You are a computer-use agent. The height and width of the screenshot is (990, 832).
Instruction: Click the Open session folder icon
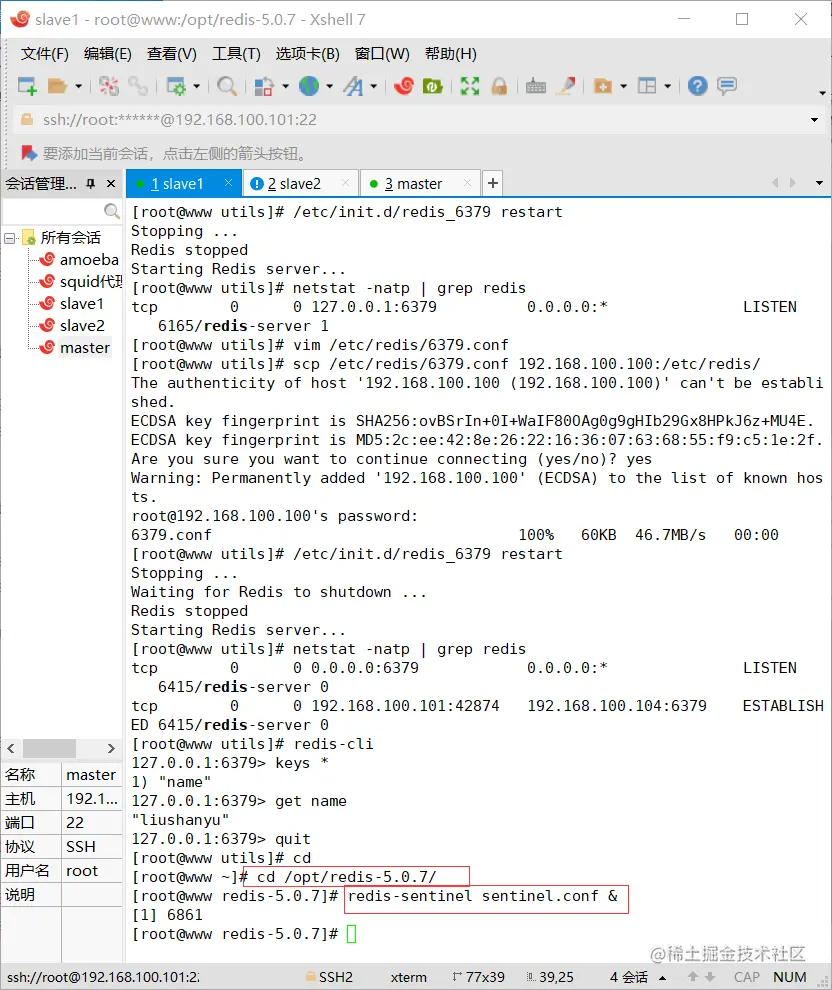[57, 86]
